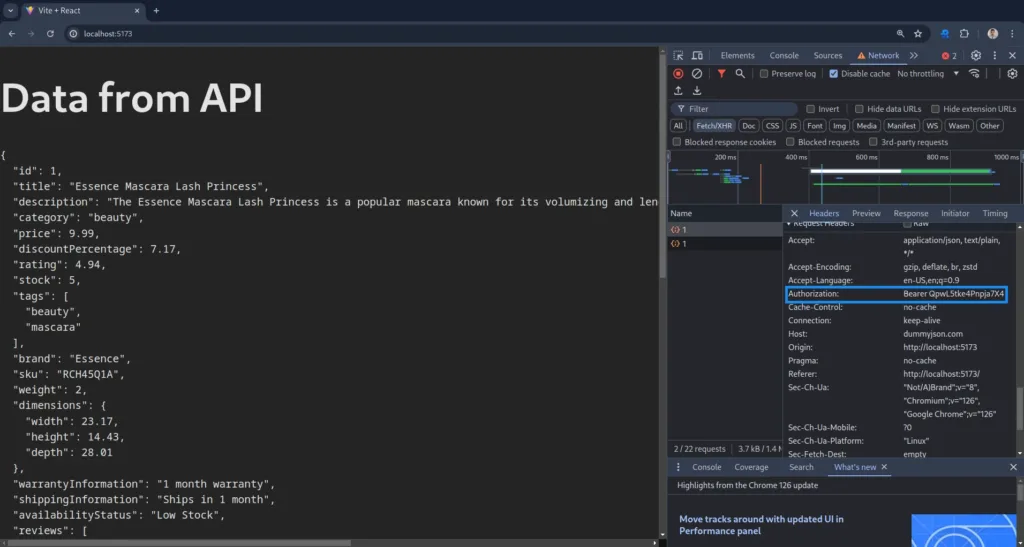Close the request details pane
The height and width of the screenshot is (547, 1024).
pos(794,213)
